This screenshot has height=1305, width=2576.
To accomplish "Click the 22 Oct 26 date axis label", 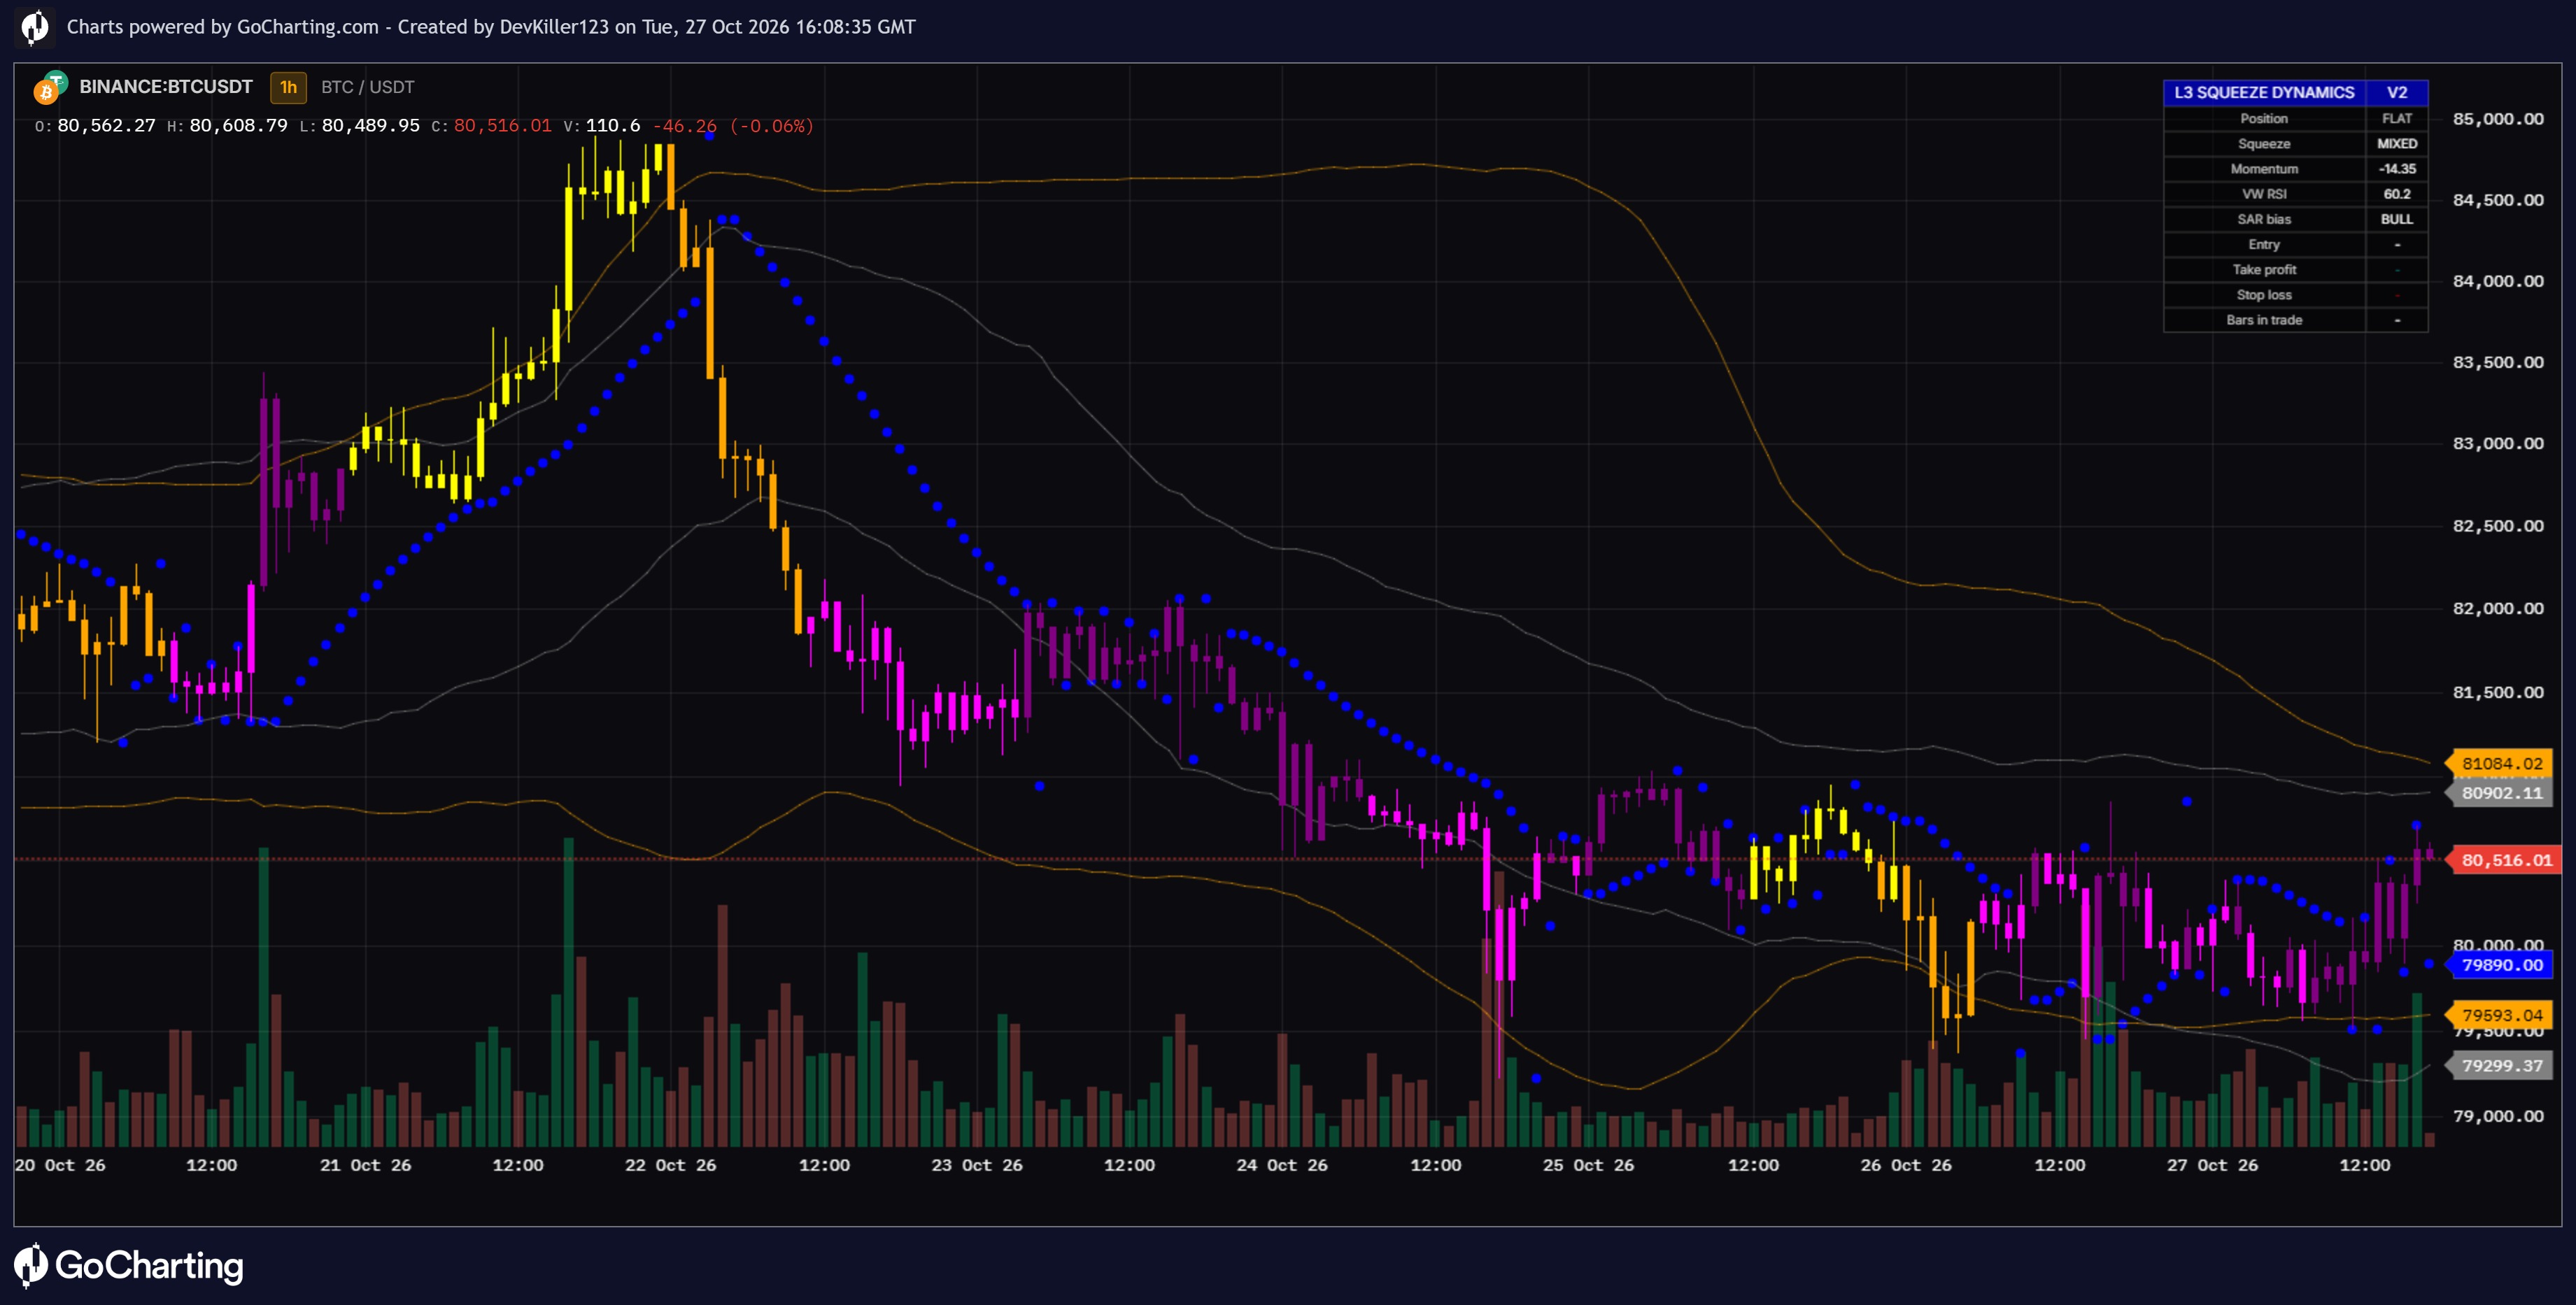I will click(x=670, y=1165).
